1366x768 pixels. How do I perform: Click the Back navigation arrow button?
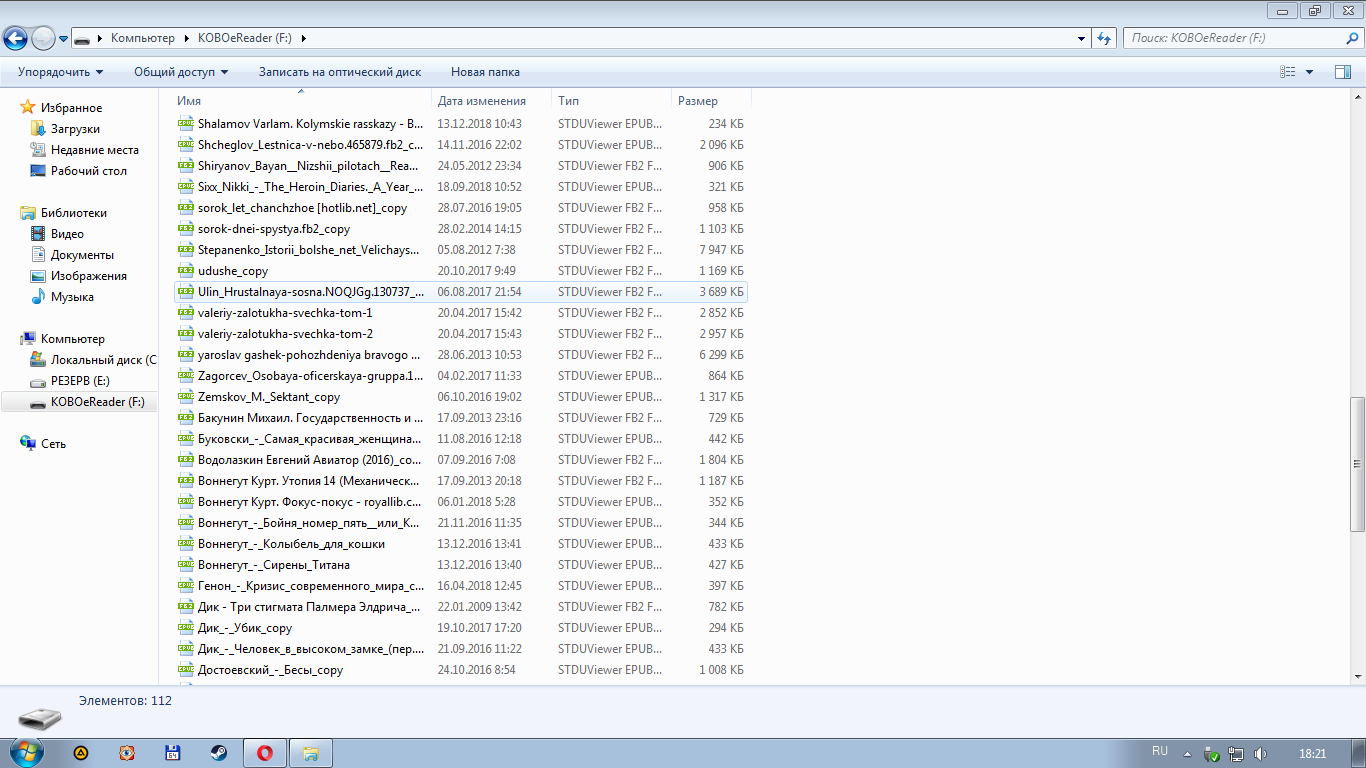16,39
